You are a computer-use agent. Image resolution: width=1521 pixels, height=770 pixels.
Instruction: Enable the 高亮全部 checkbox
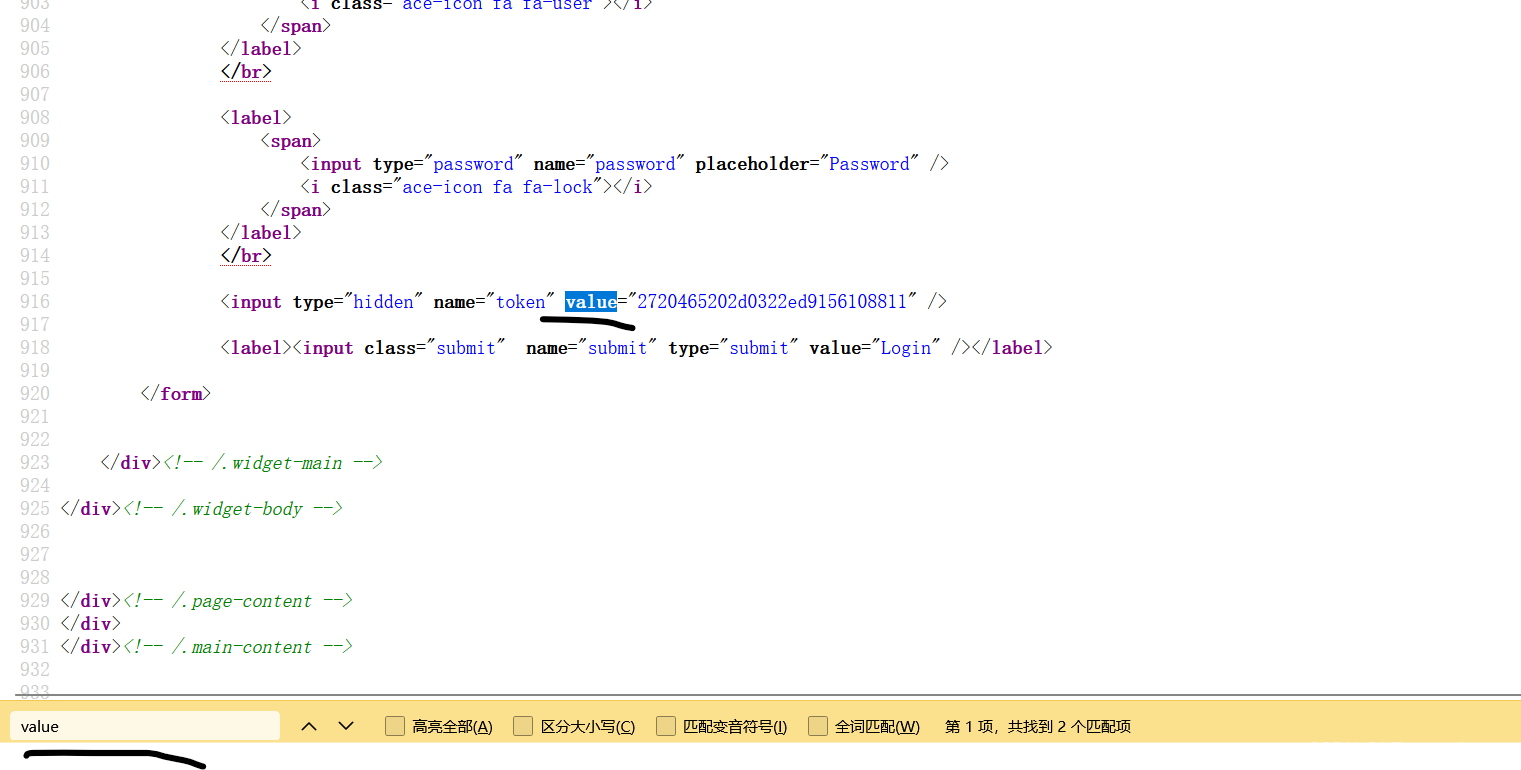pyautogui.click(x=395, y=726)
